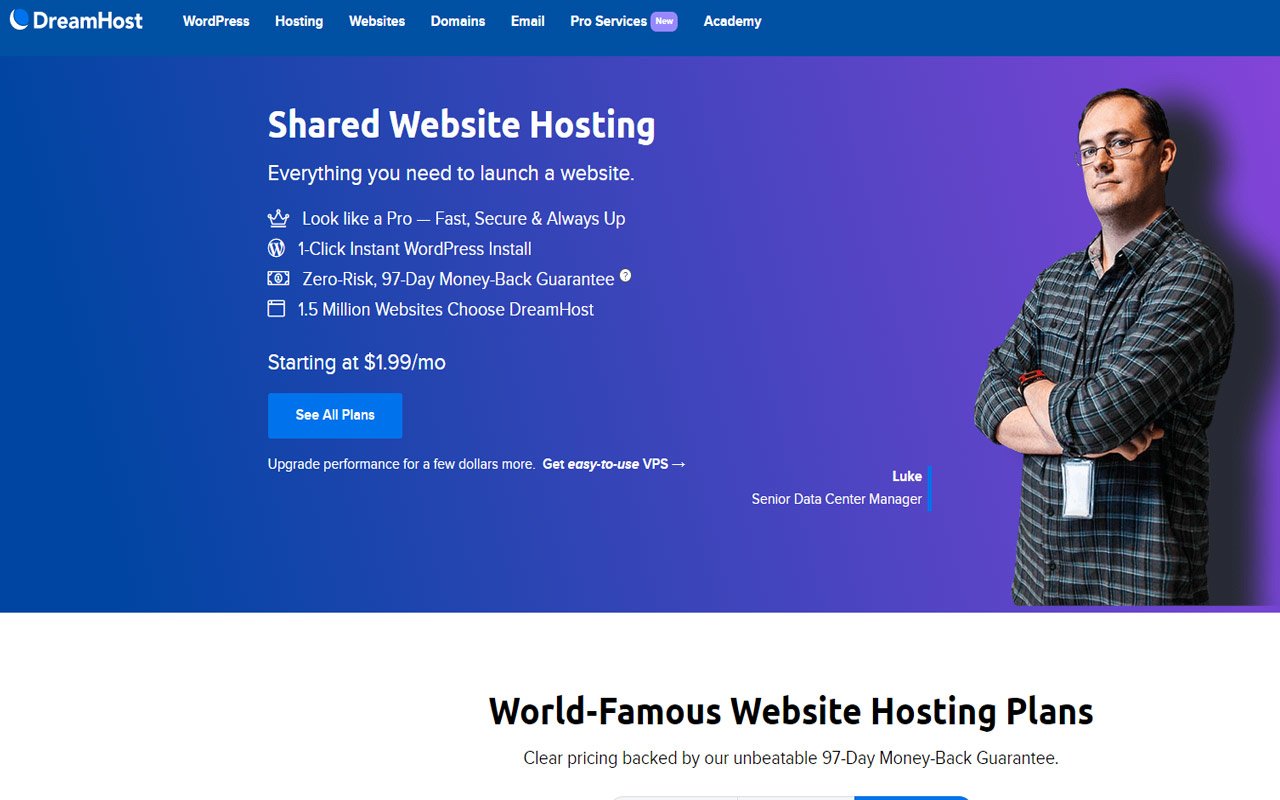
Task: Click the World-Famous Website Hosting Plans heading
Action: 791,711
